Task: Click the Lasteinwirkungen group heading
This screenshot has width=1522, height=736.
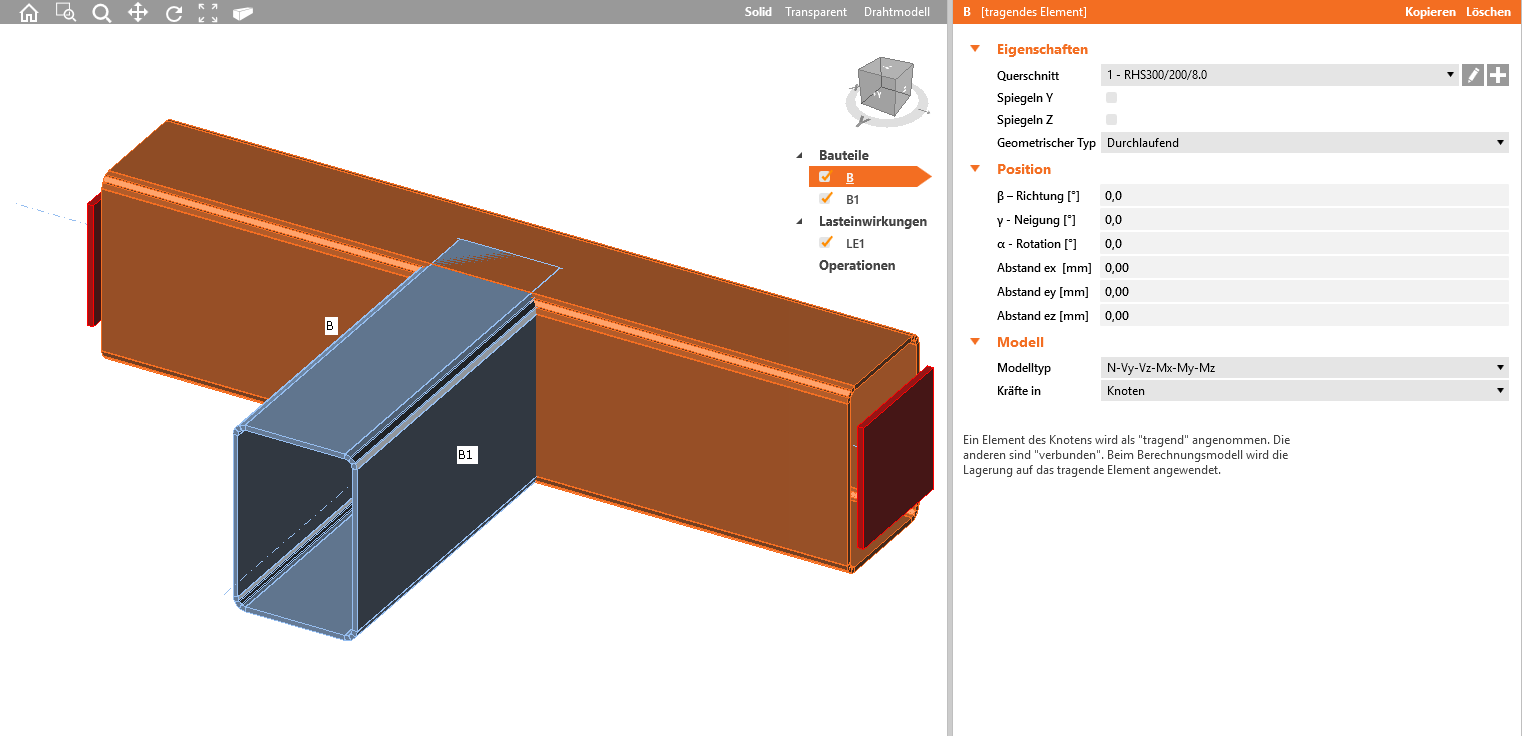Action: (873, 222)
